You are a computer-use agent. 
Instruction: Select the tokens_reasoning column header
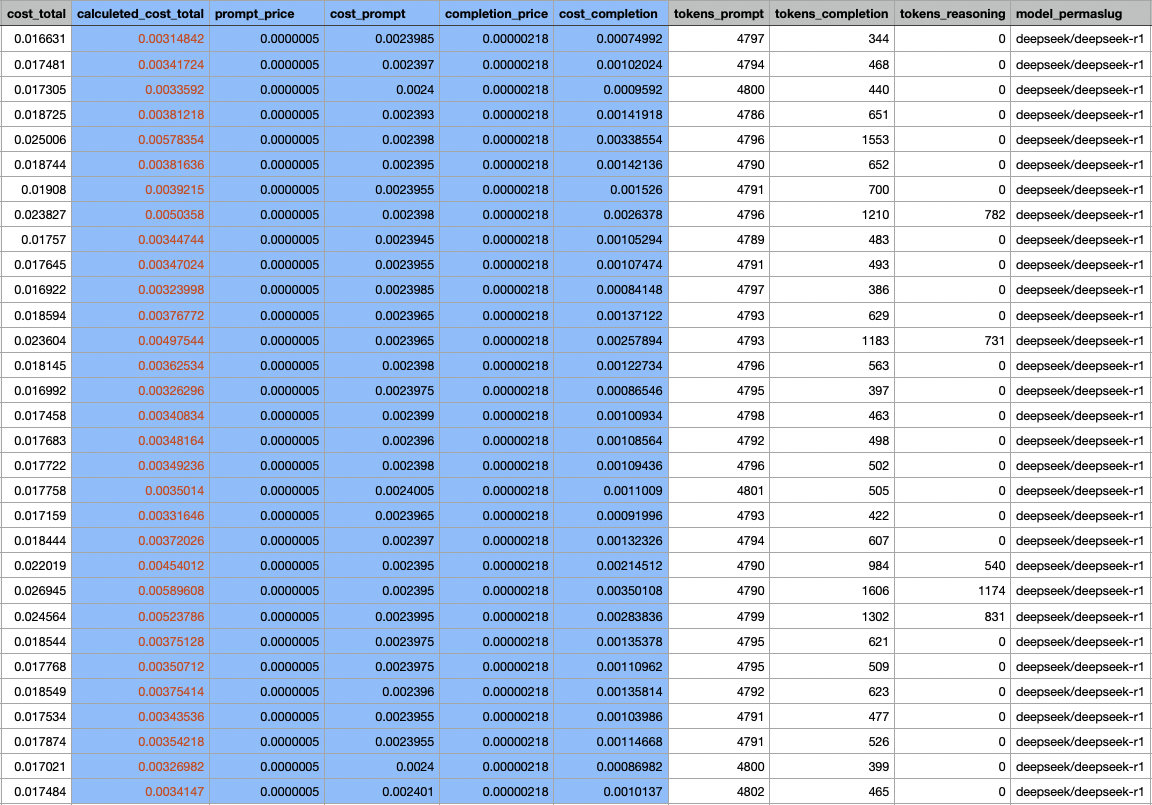click(952, 13)
